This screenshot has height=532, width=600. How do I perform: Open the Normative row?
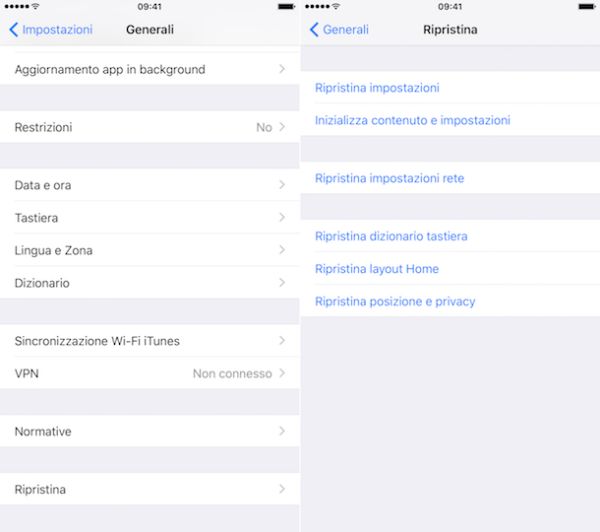pyautogui.click(x=150, y=431)
